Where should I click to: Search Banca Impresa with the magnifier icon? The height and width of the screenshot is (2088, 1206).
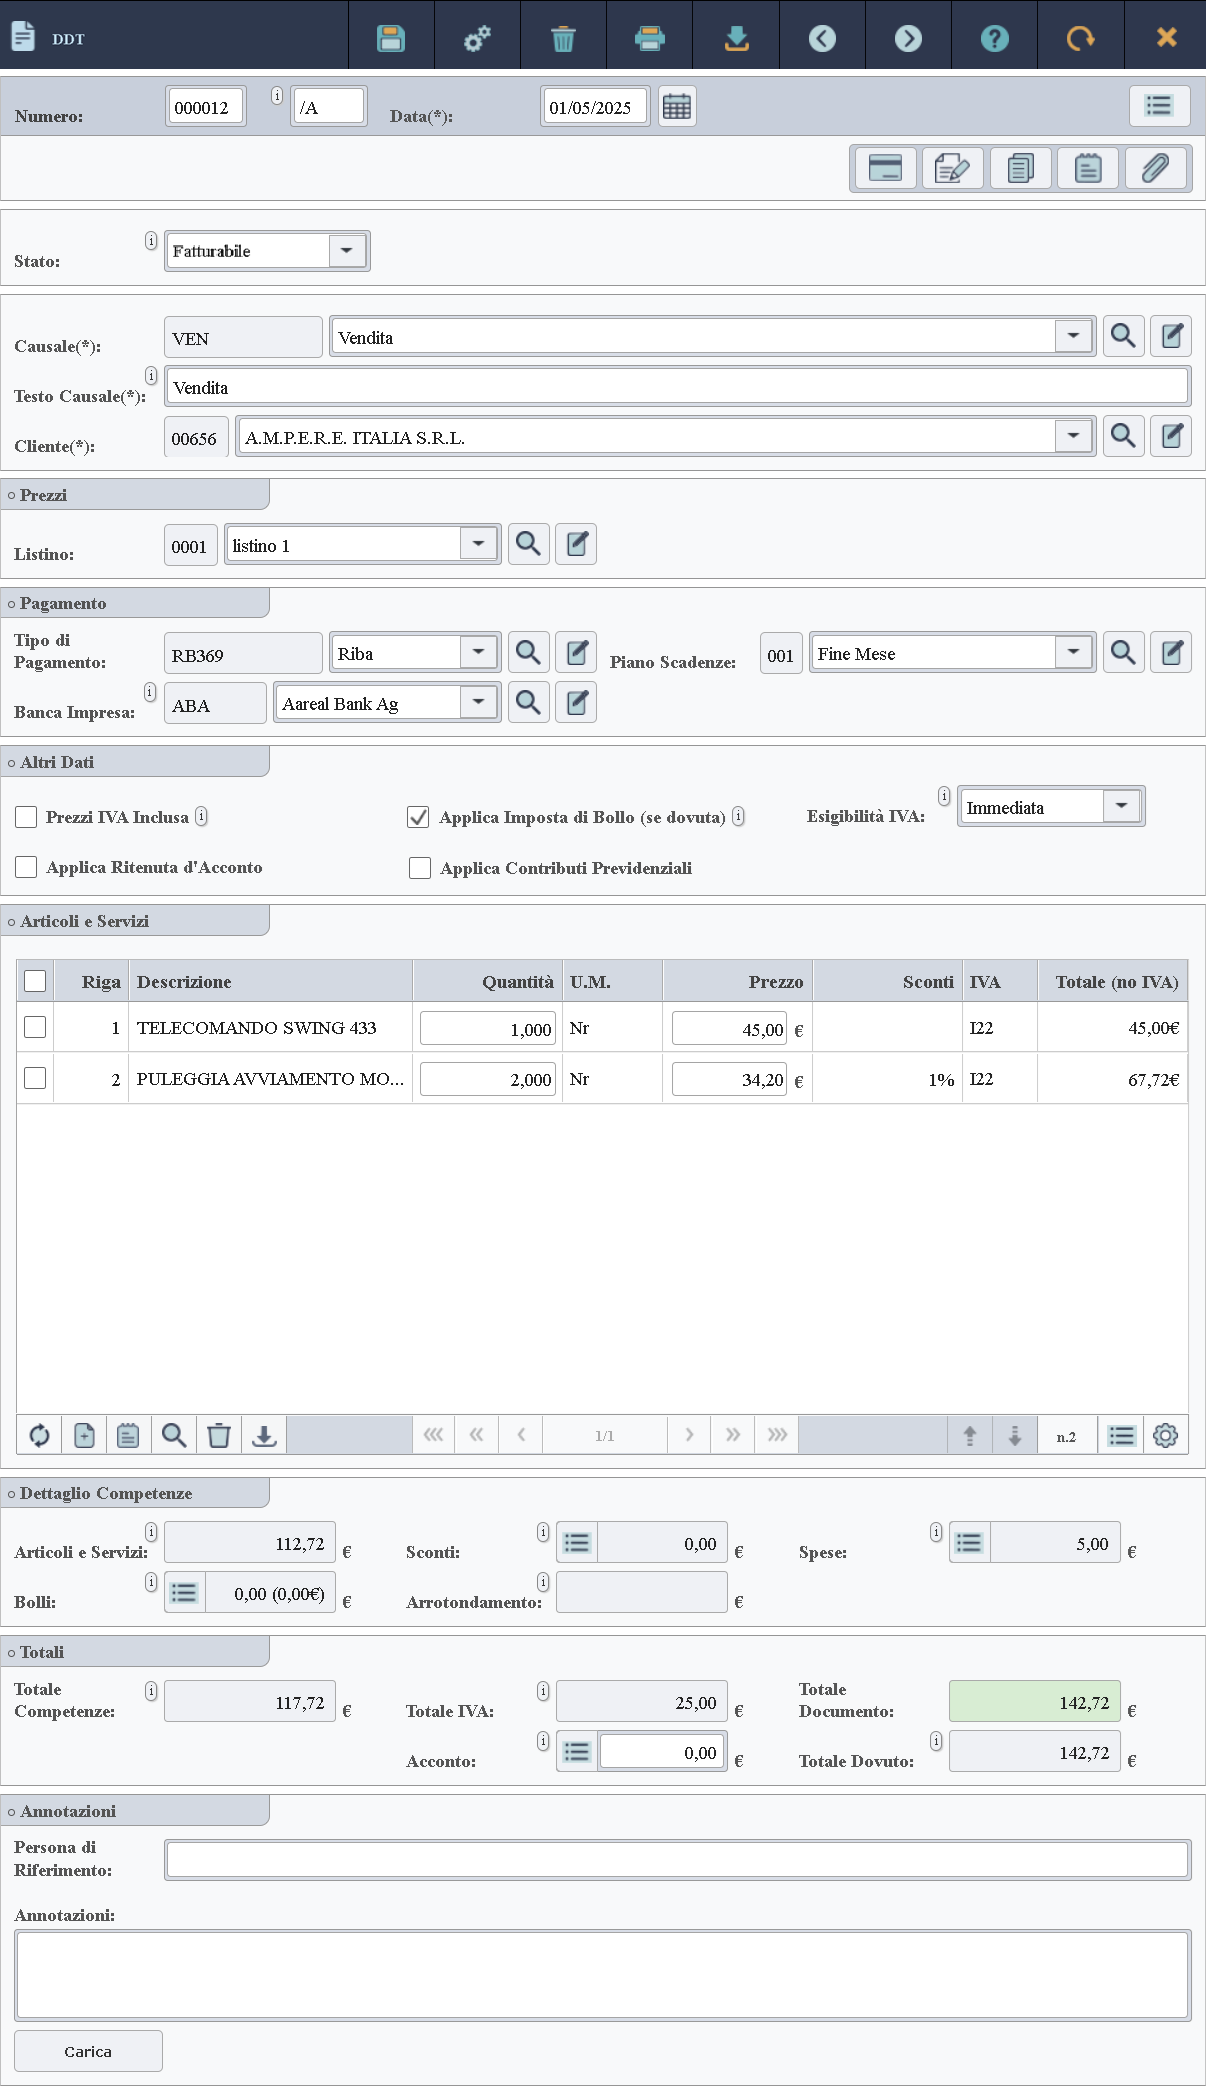click(528, 702)
